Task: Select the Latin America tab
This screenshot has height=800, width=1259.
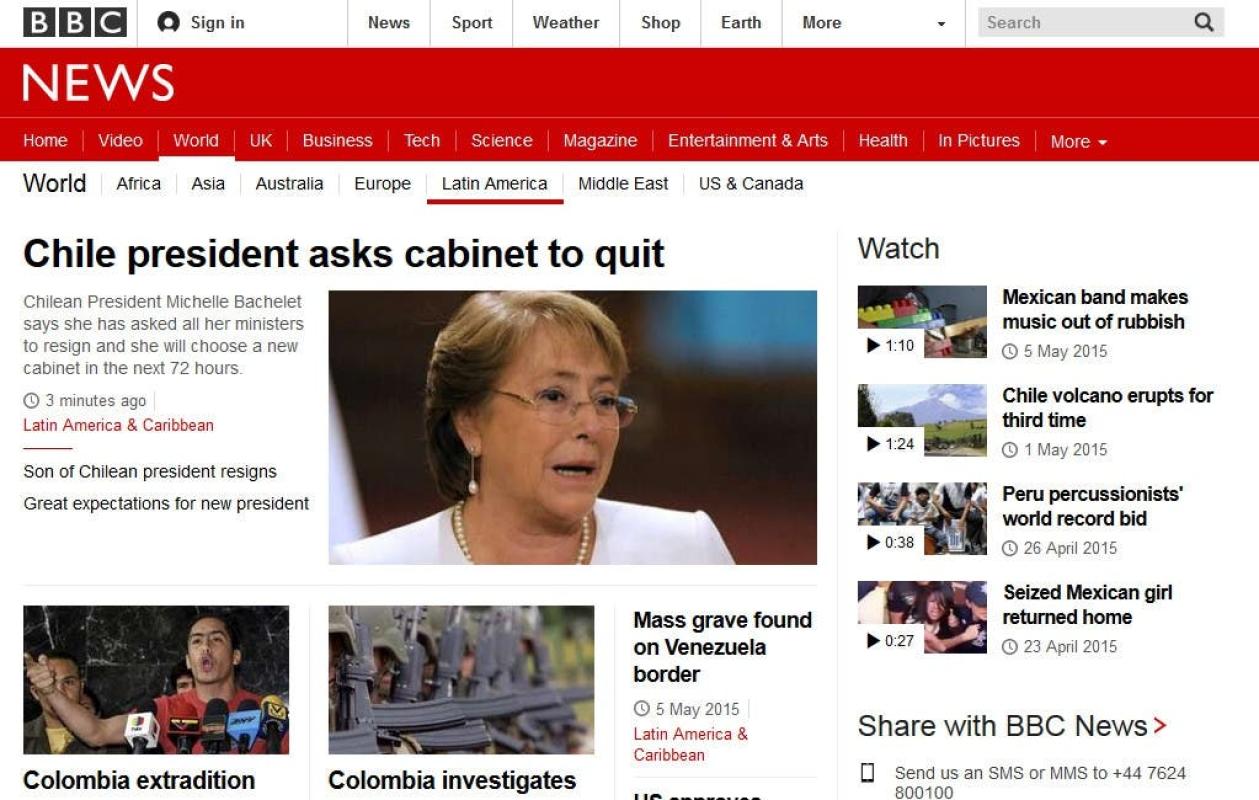Action: click(495, 183)
